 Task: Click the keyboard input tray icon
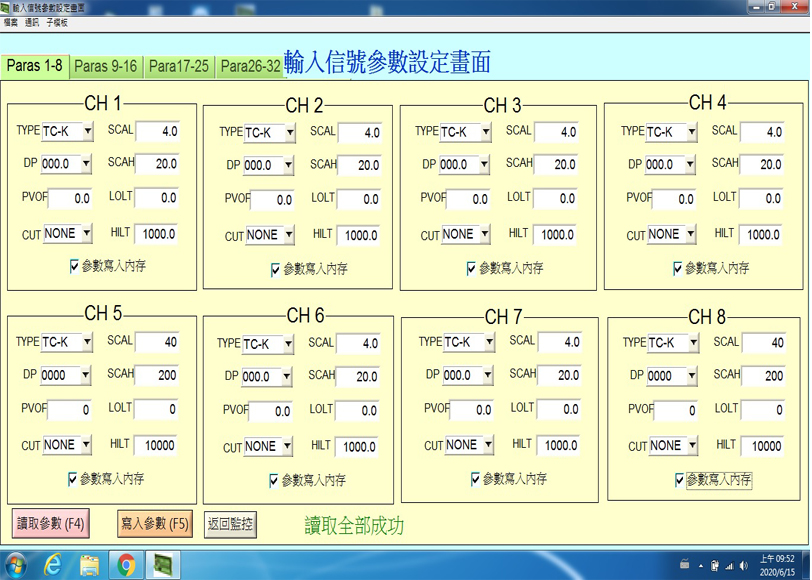[x=684, y=564]
